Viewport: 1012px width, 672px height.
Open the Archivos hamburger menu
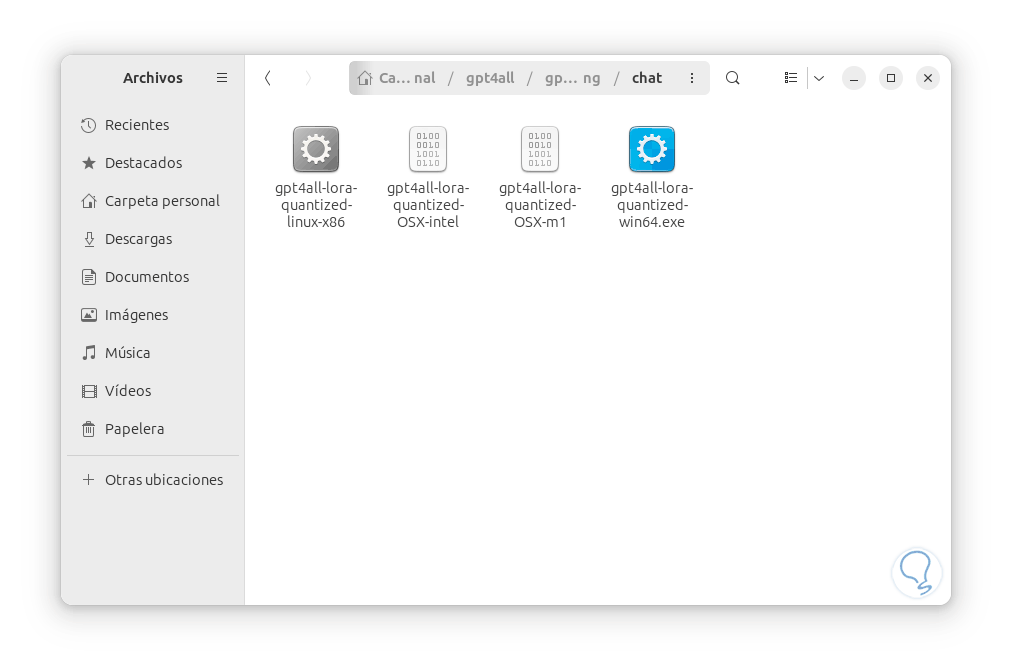coord(221,77)
